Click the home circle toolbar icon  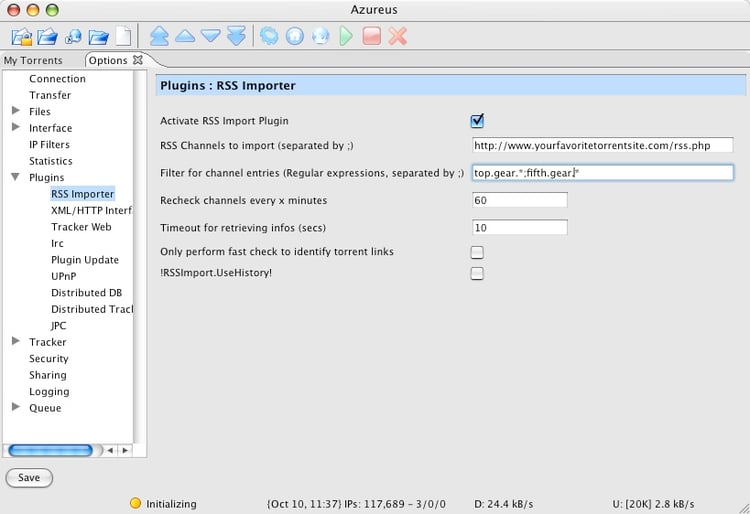pyautogui.click(x=295, y=36)
